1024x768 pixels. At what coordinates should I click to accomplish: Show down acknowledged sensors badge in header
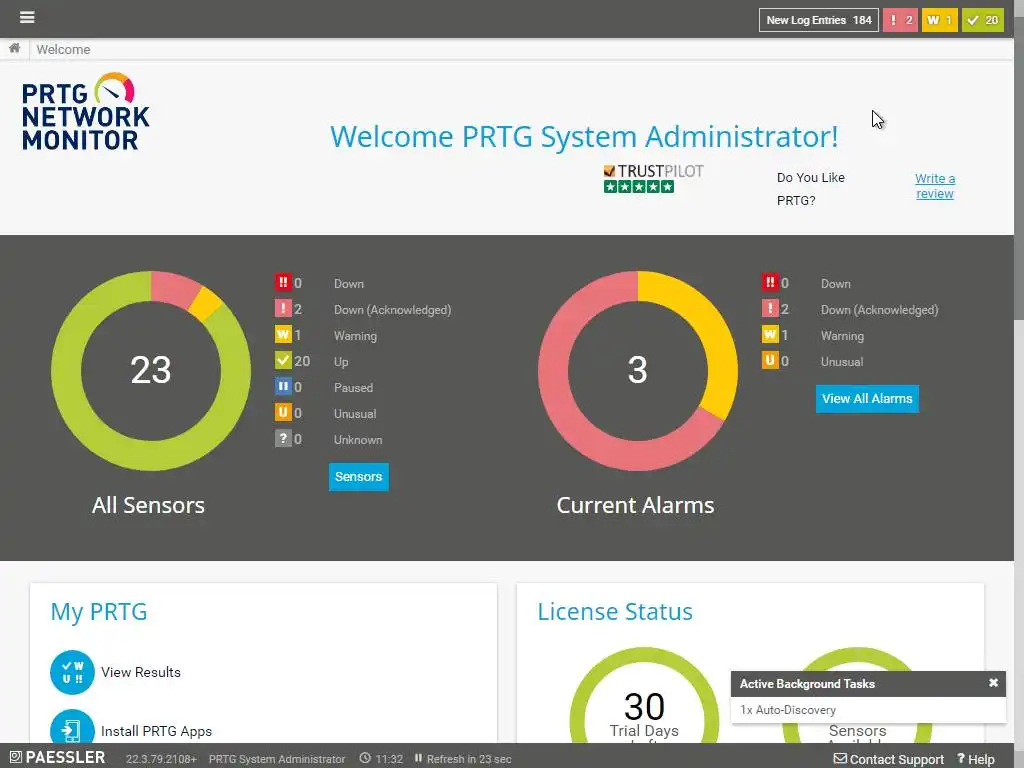point(900,20)
